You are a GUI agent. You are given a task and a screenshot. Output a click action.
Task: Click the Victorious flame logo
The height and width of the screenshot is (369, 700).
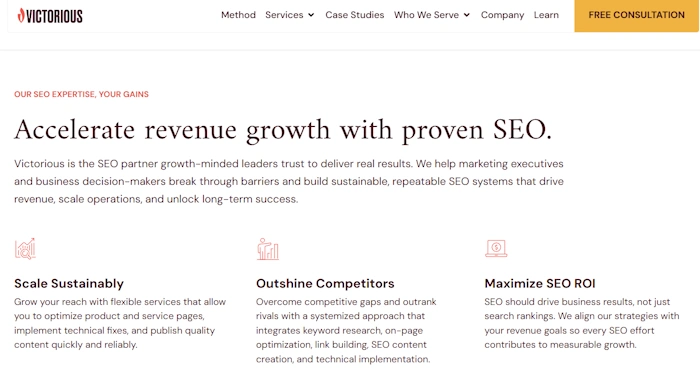21,15
